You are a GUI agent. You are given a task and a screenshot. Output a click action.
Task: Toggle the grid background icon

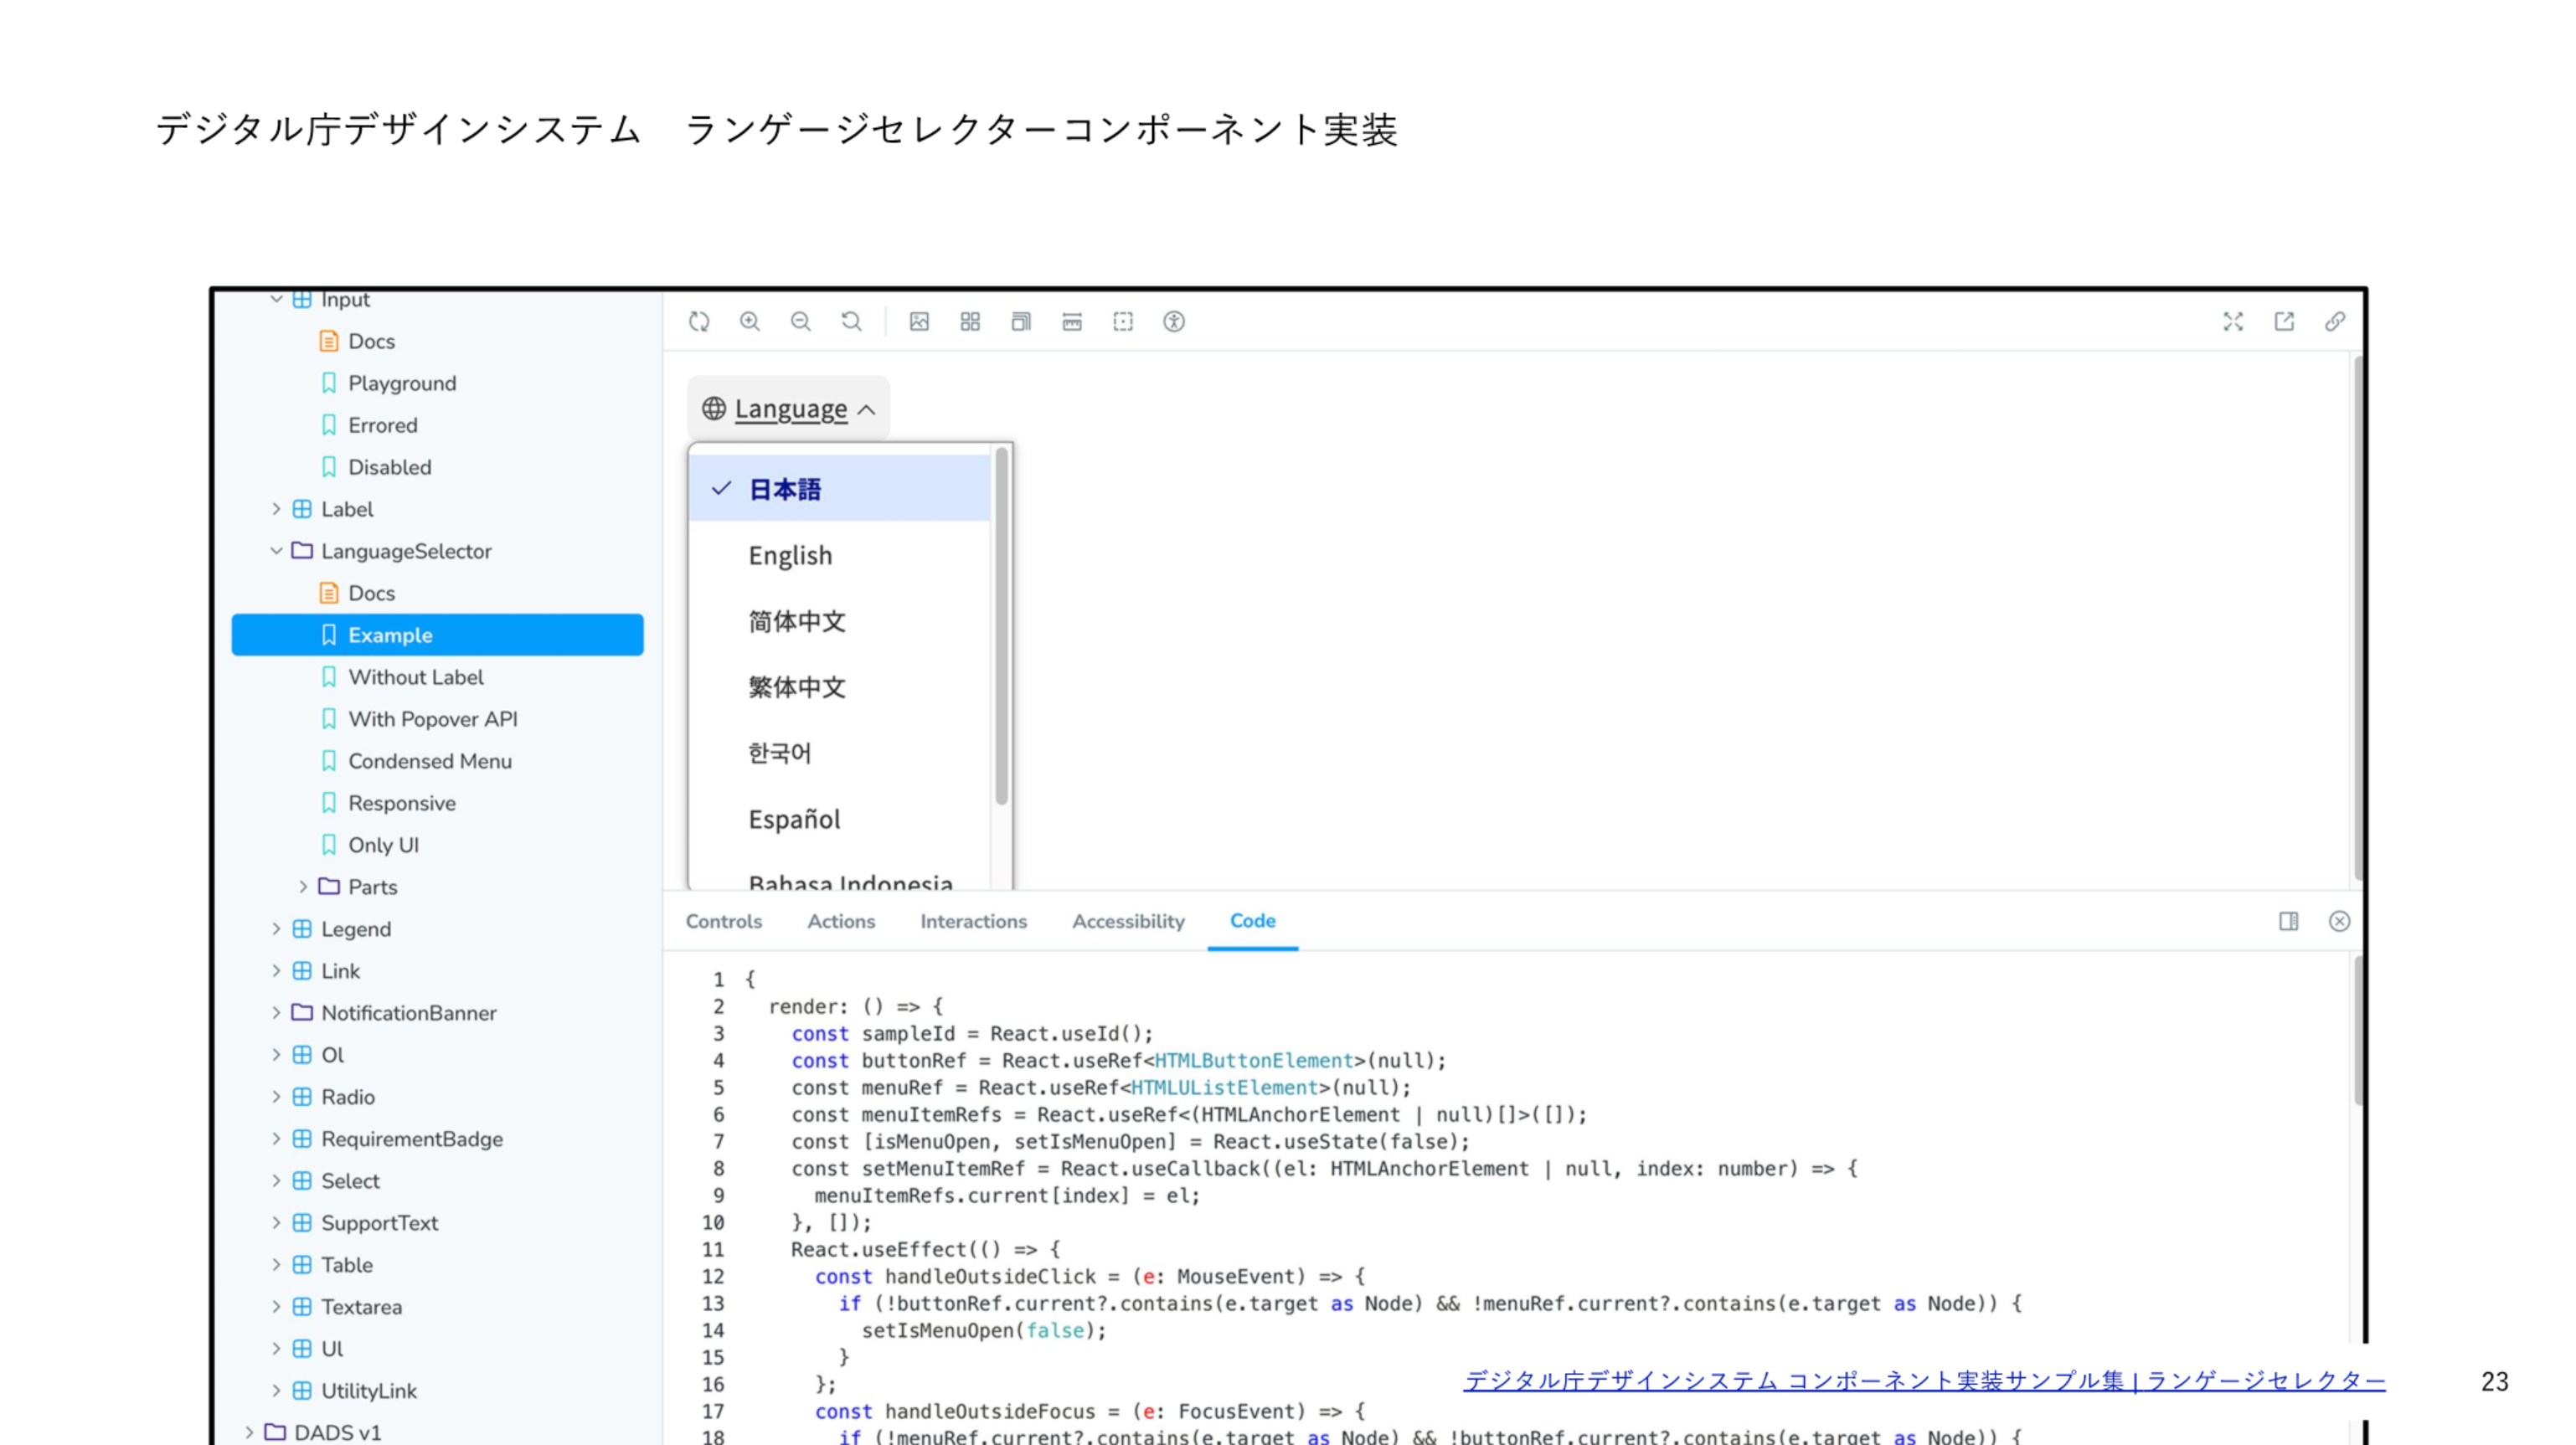tap(970, 322)
